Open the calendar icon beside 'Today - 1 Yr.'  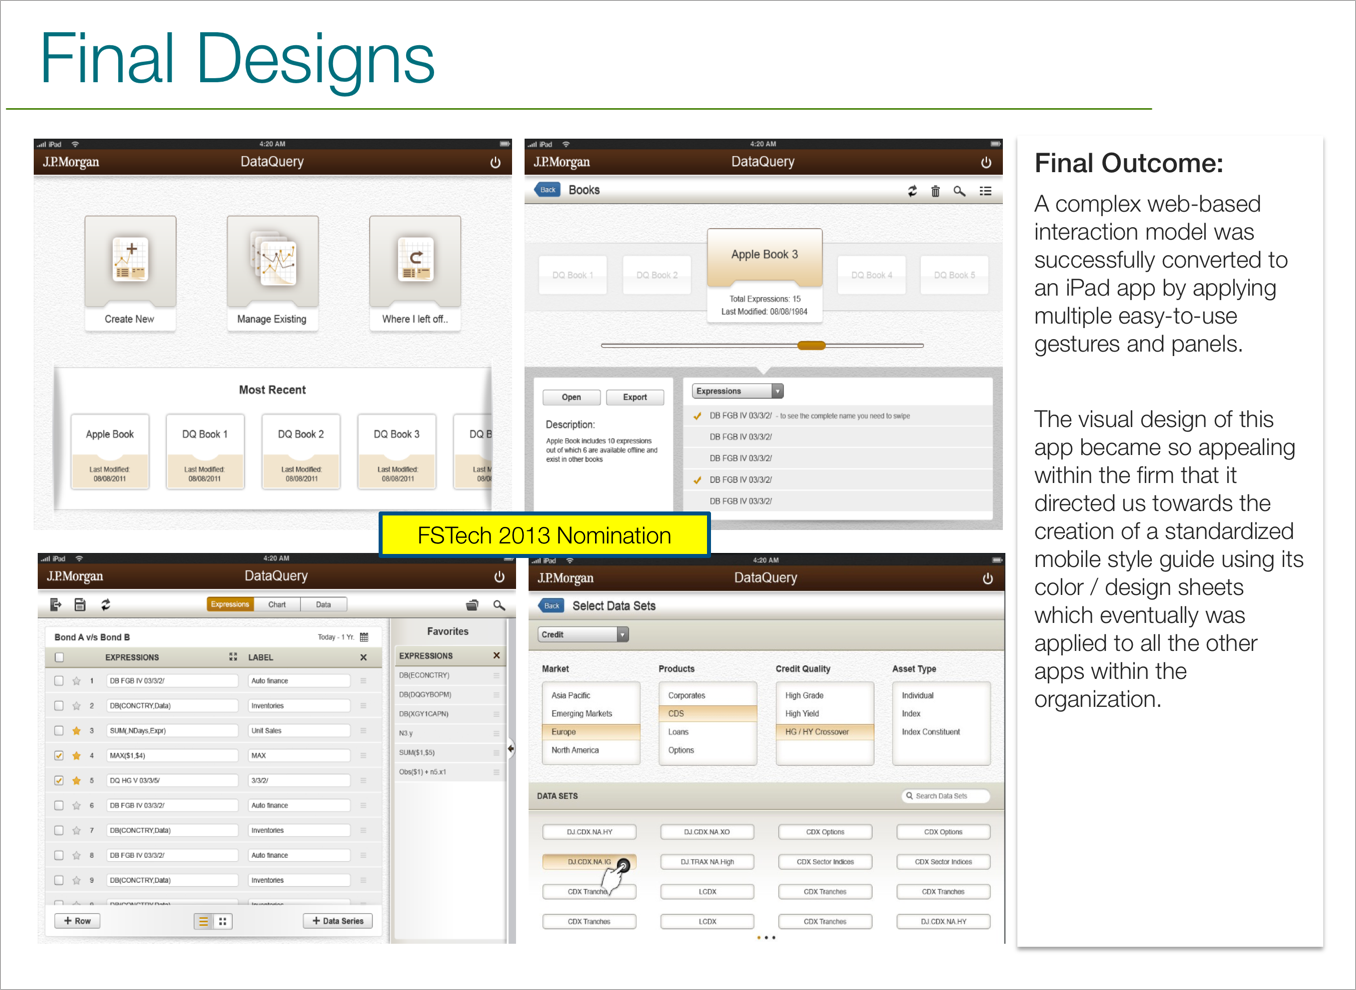point(364,637)
